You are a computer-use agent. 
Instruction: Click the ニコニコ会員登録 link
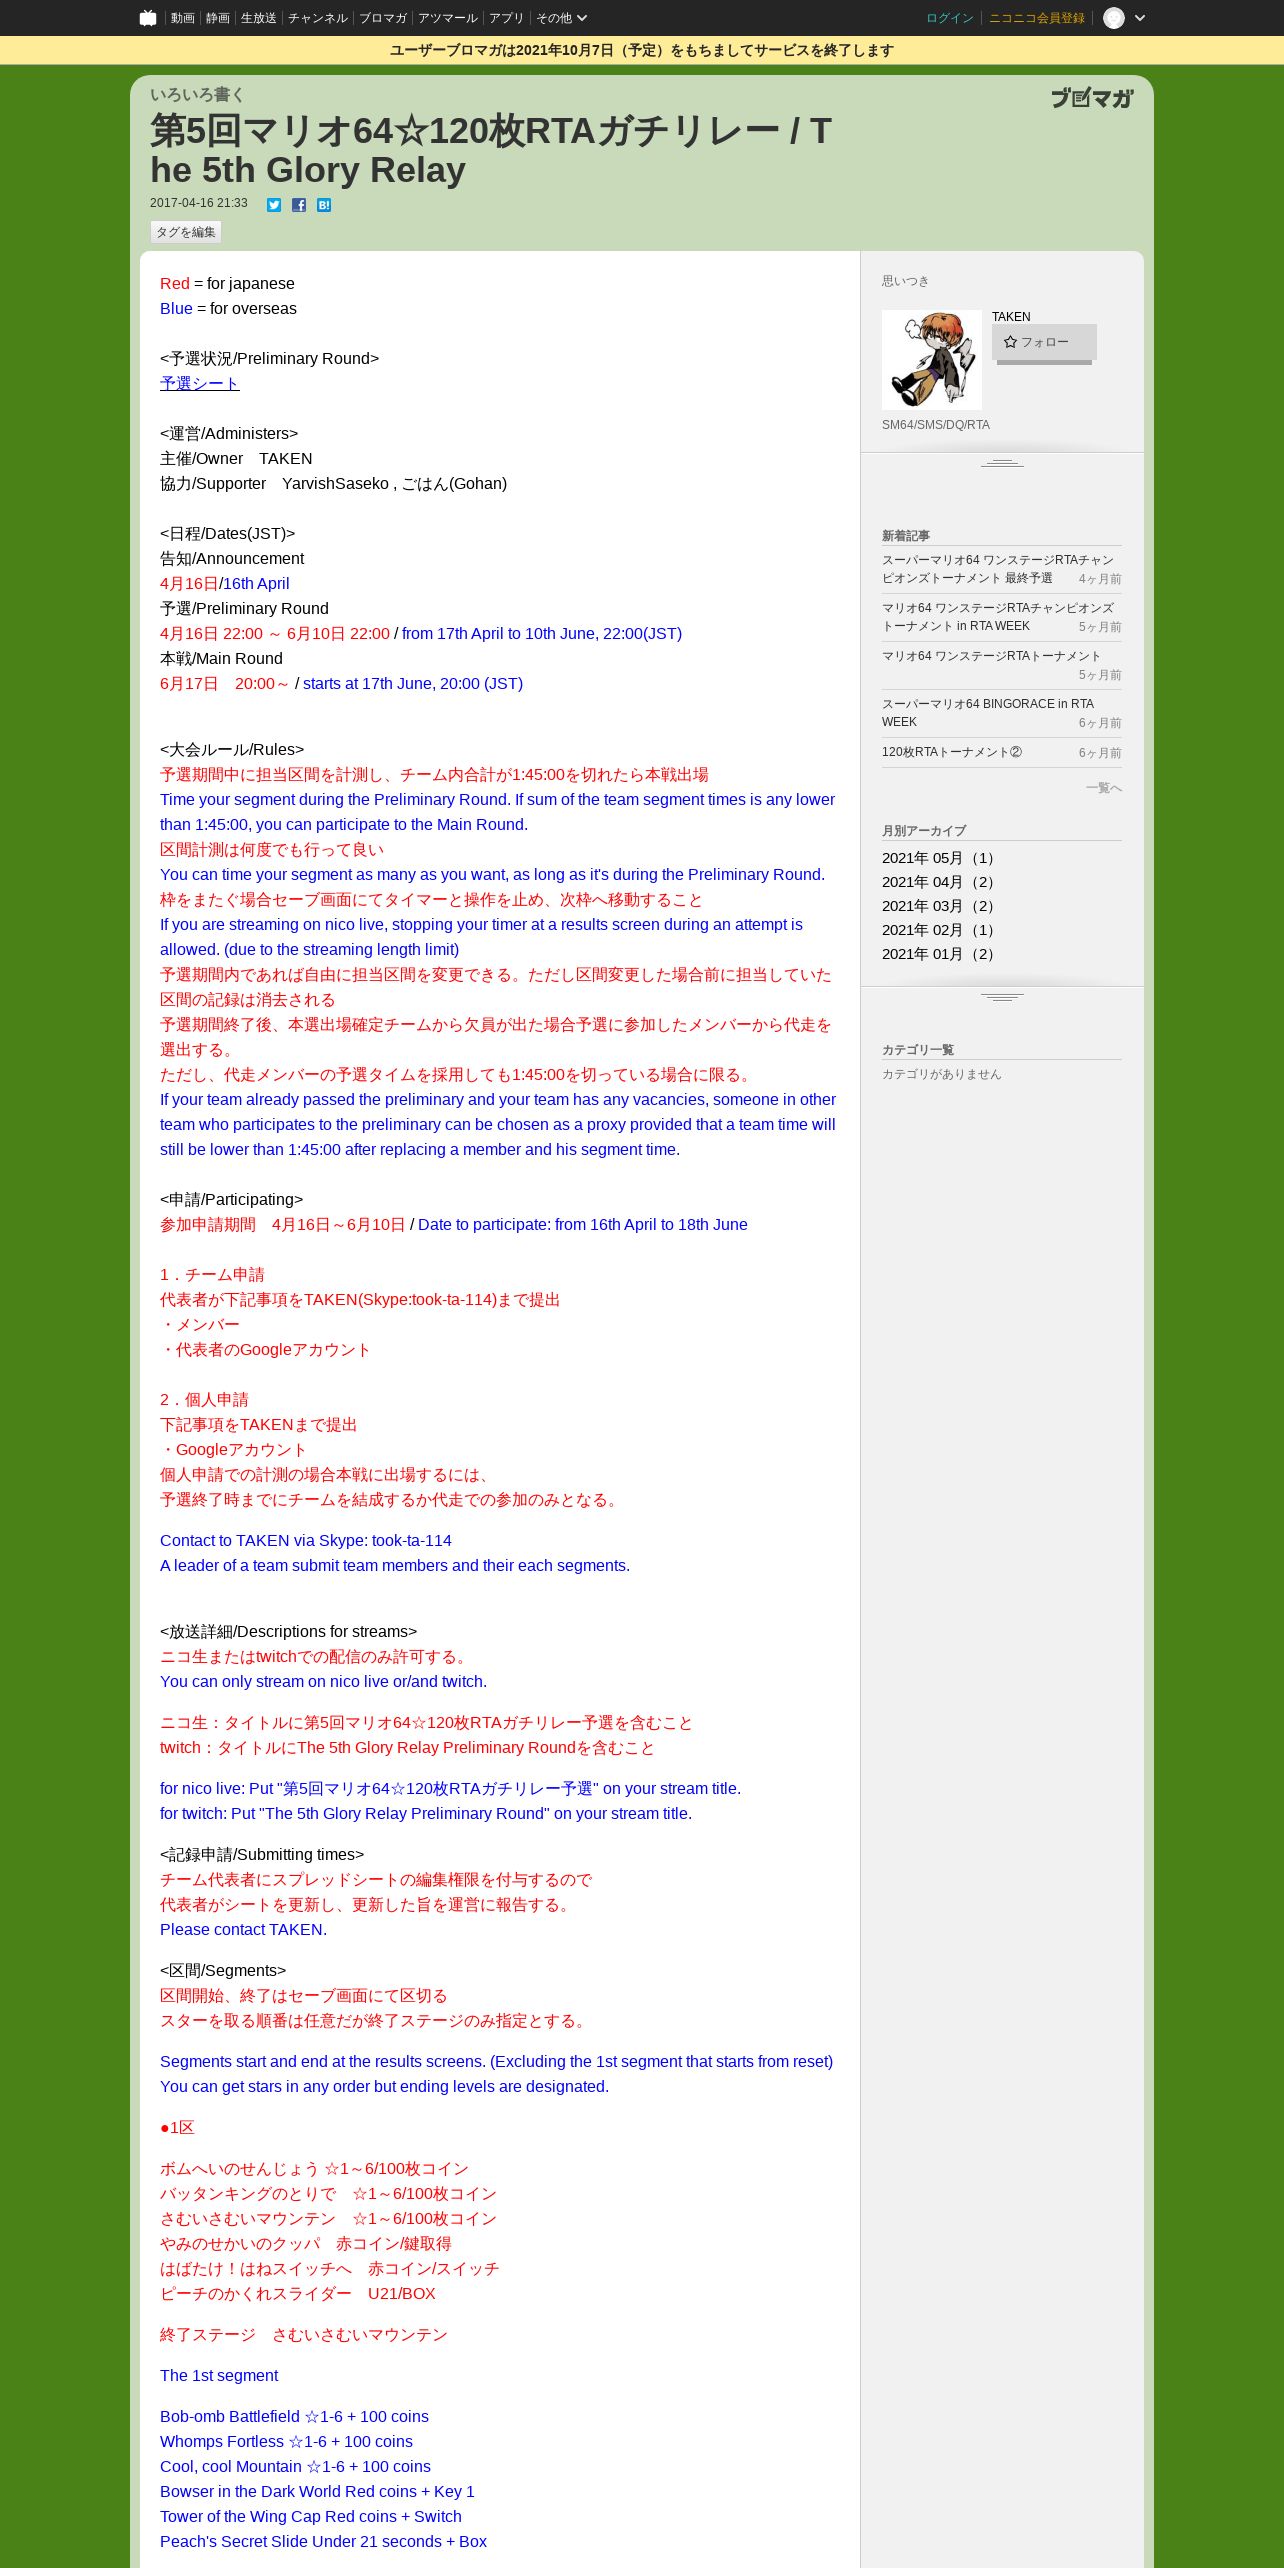[1036, 18]
